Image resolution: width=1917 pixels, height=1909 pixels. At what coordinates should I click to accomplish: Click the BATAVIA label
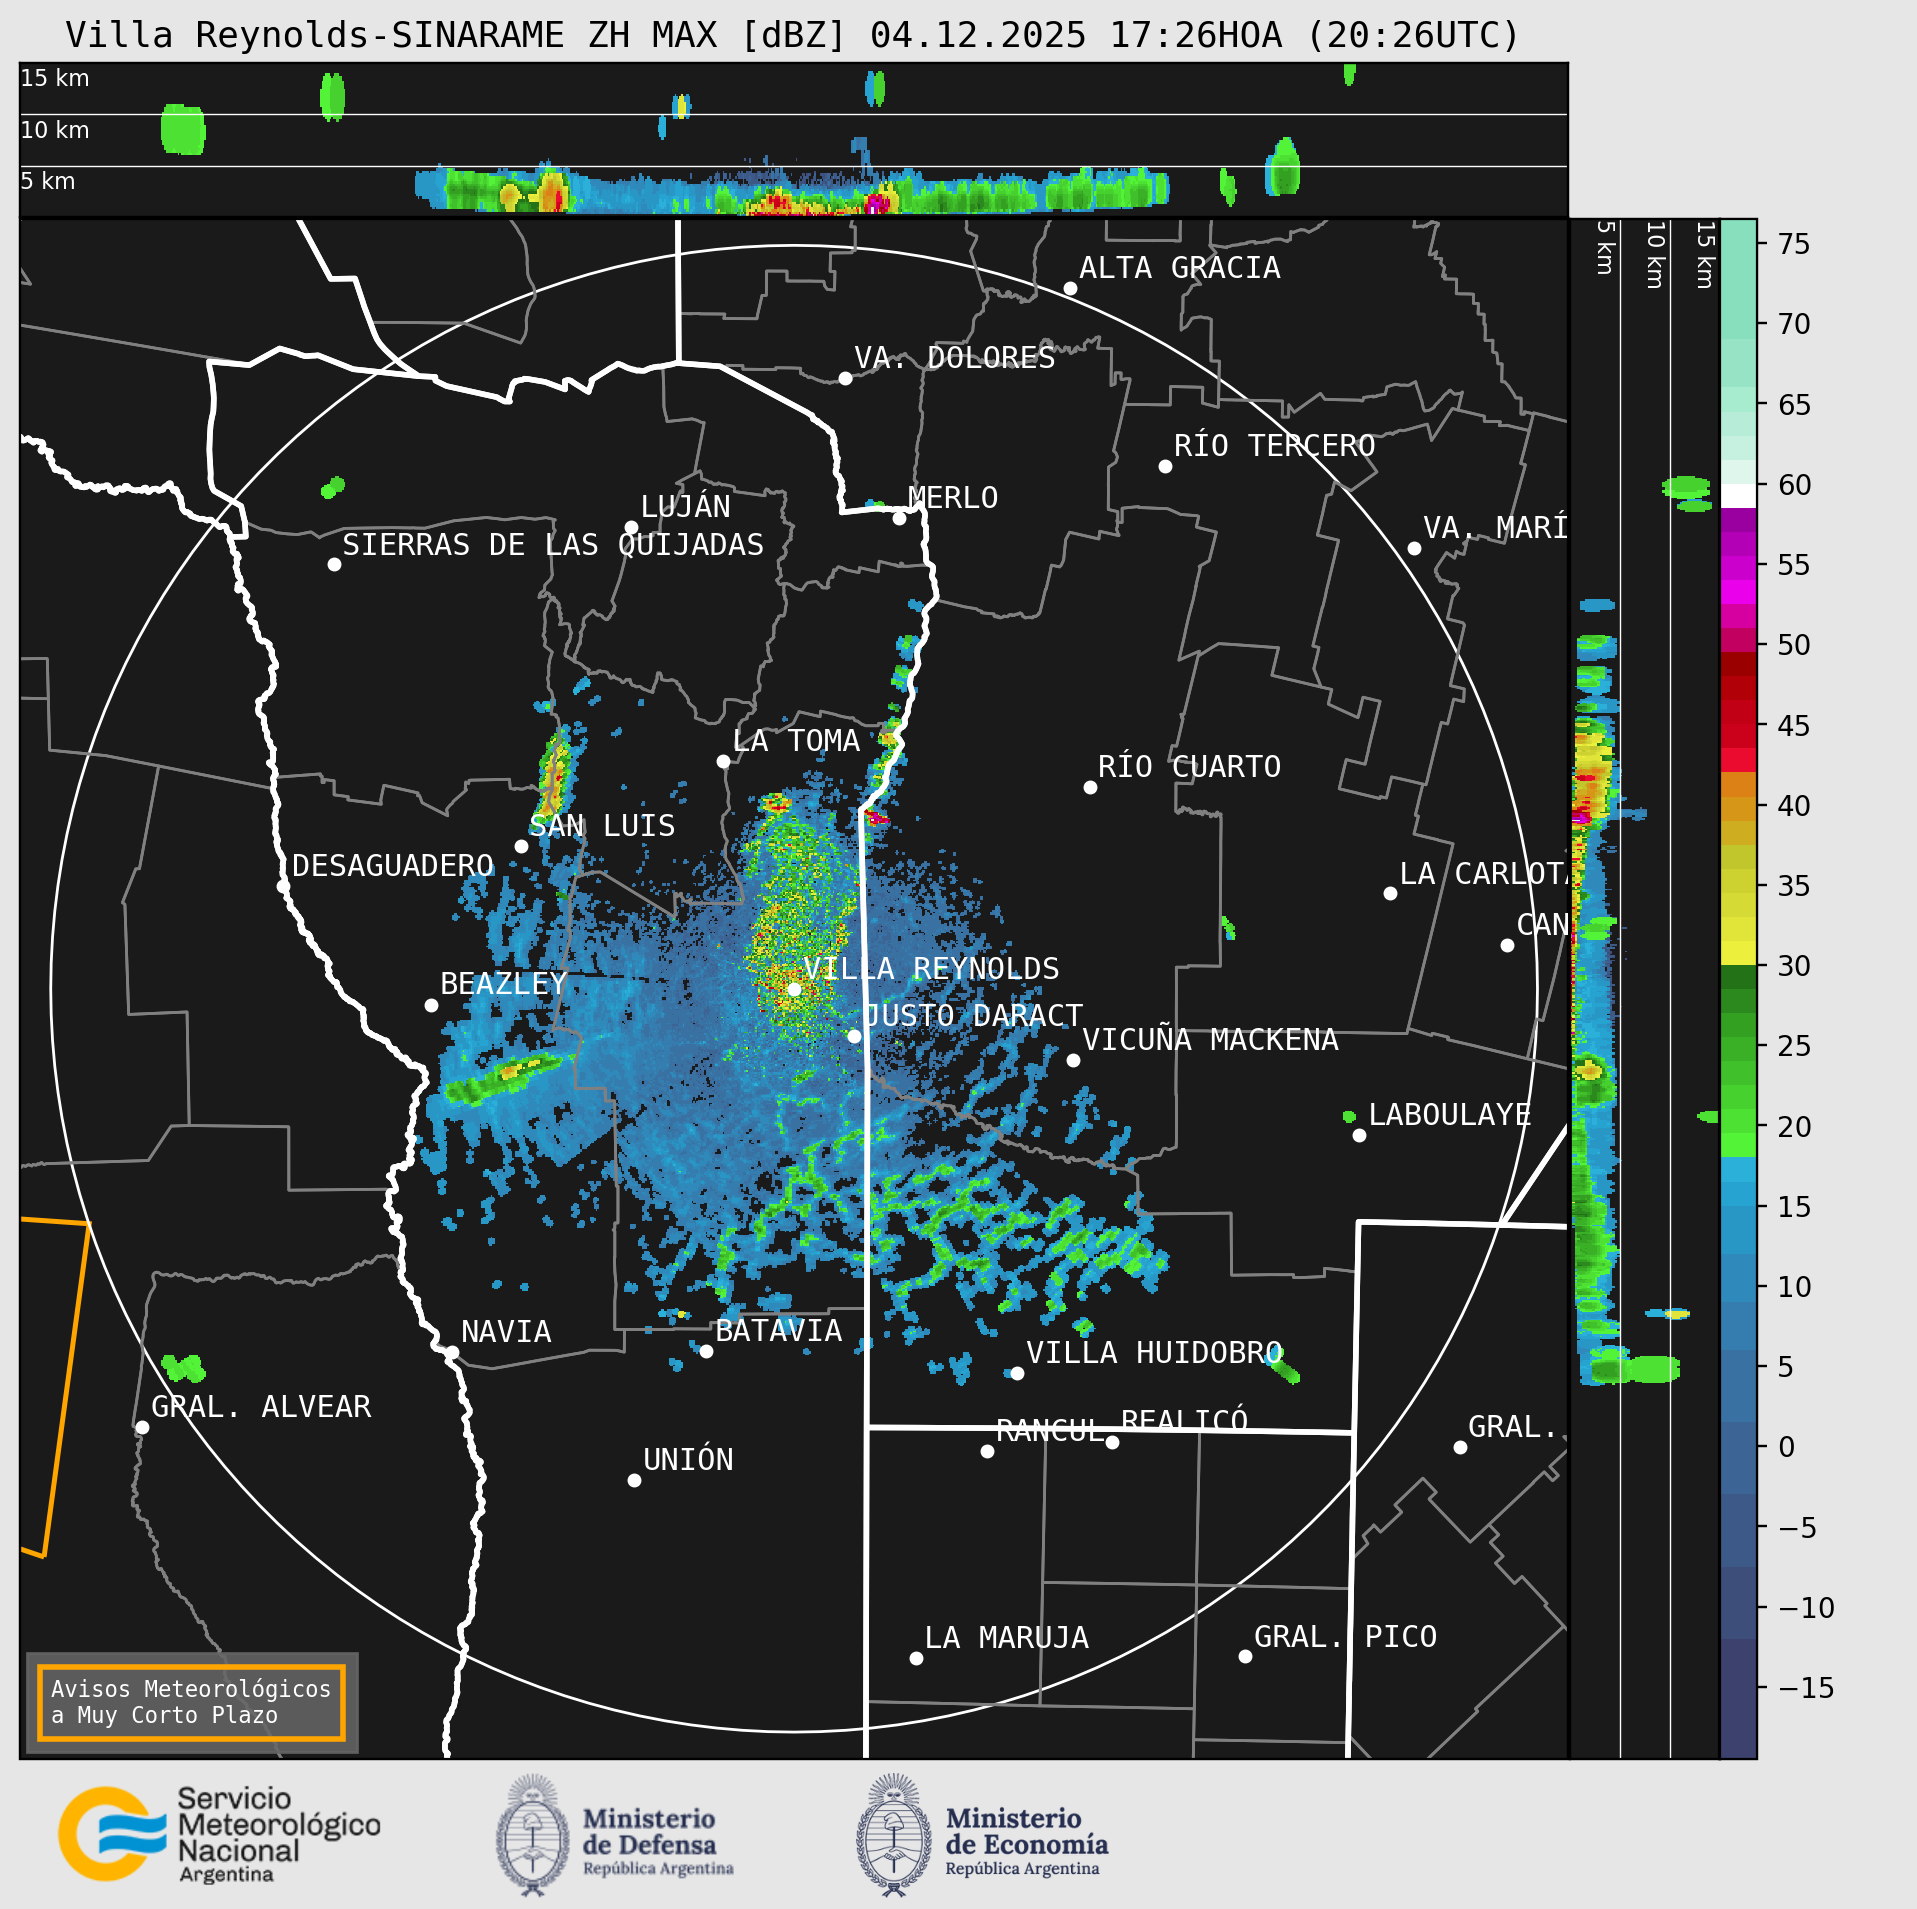click(x=779, y=1331)
